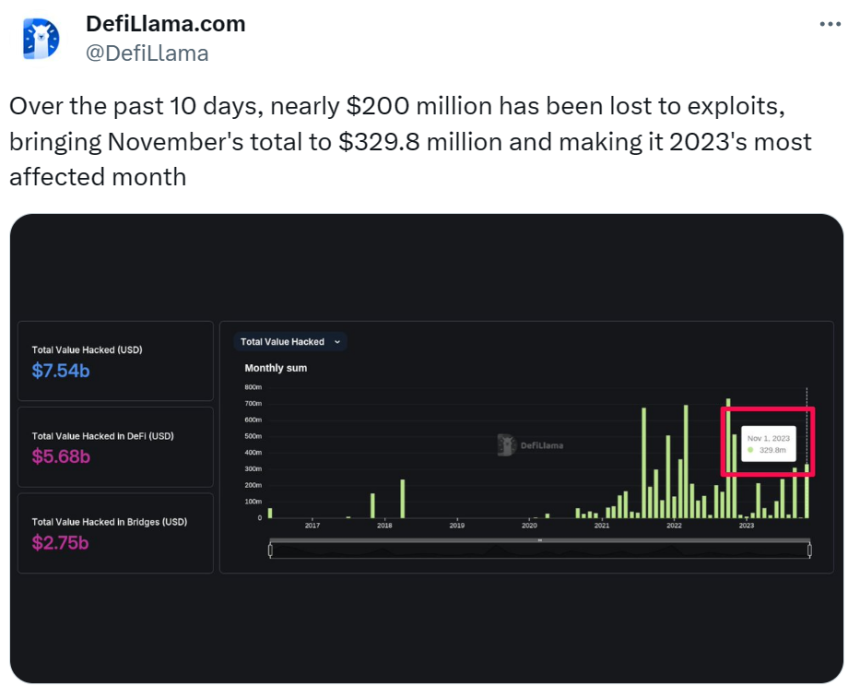Click the center grip above the range slider
This screenshot has width=860, height=698.
point(540,540)
